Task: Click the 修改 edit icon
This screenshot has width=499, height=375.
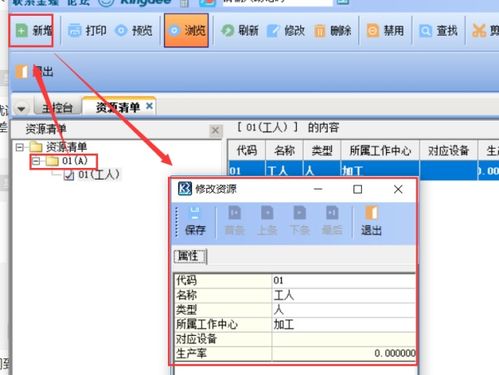Action: click(274, 31)
